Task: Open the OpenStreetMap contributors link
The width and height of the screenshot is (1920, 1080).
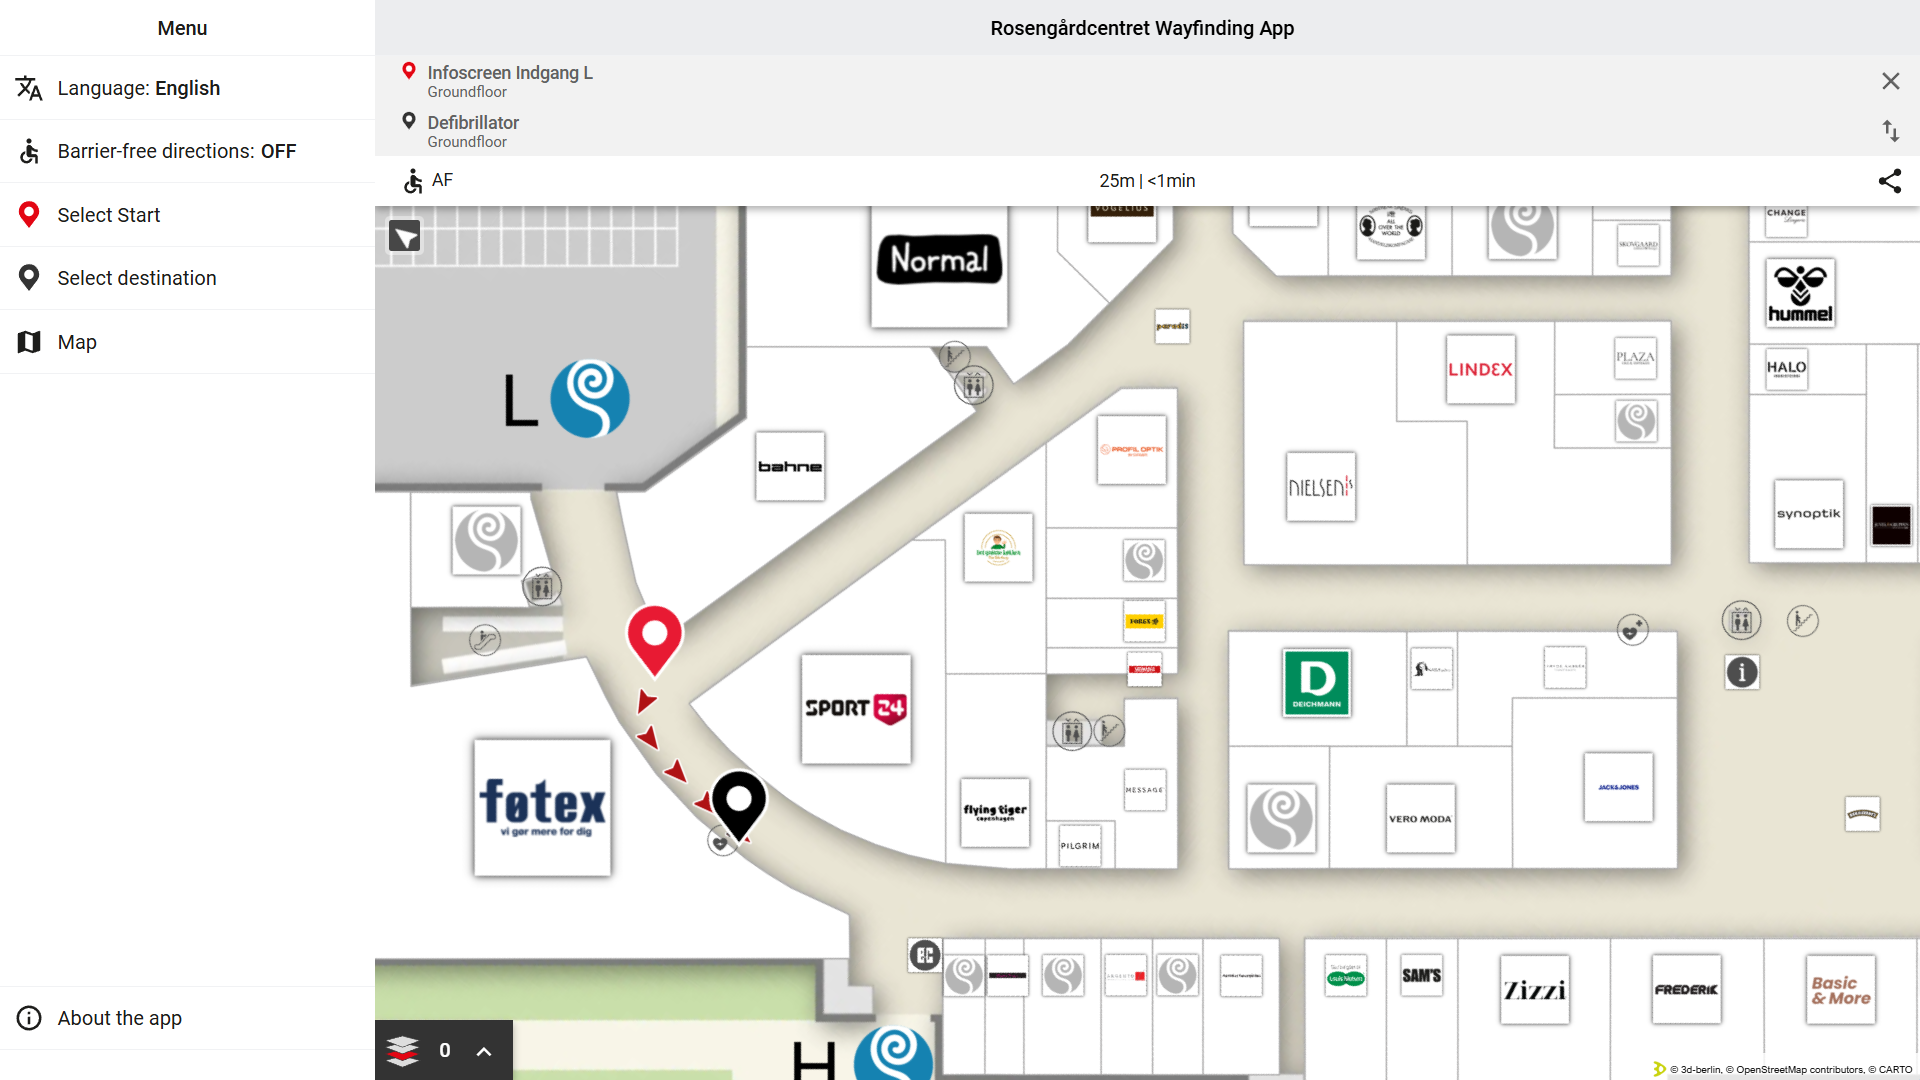Action: (x=1800, y=1070)
